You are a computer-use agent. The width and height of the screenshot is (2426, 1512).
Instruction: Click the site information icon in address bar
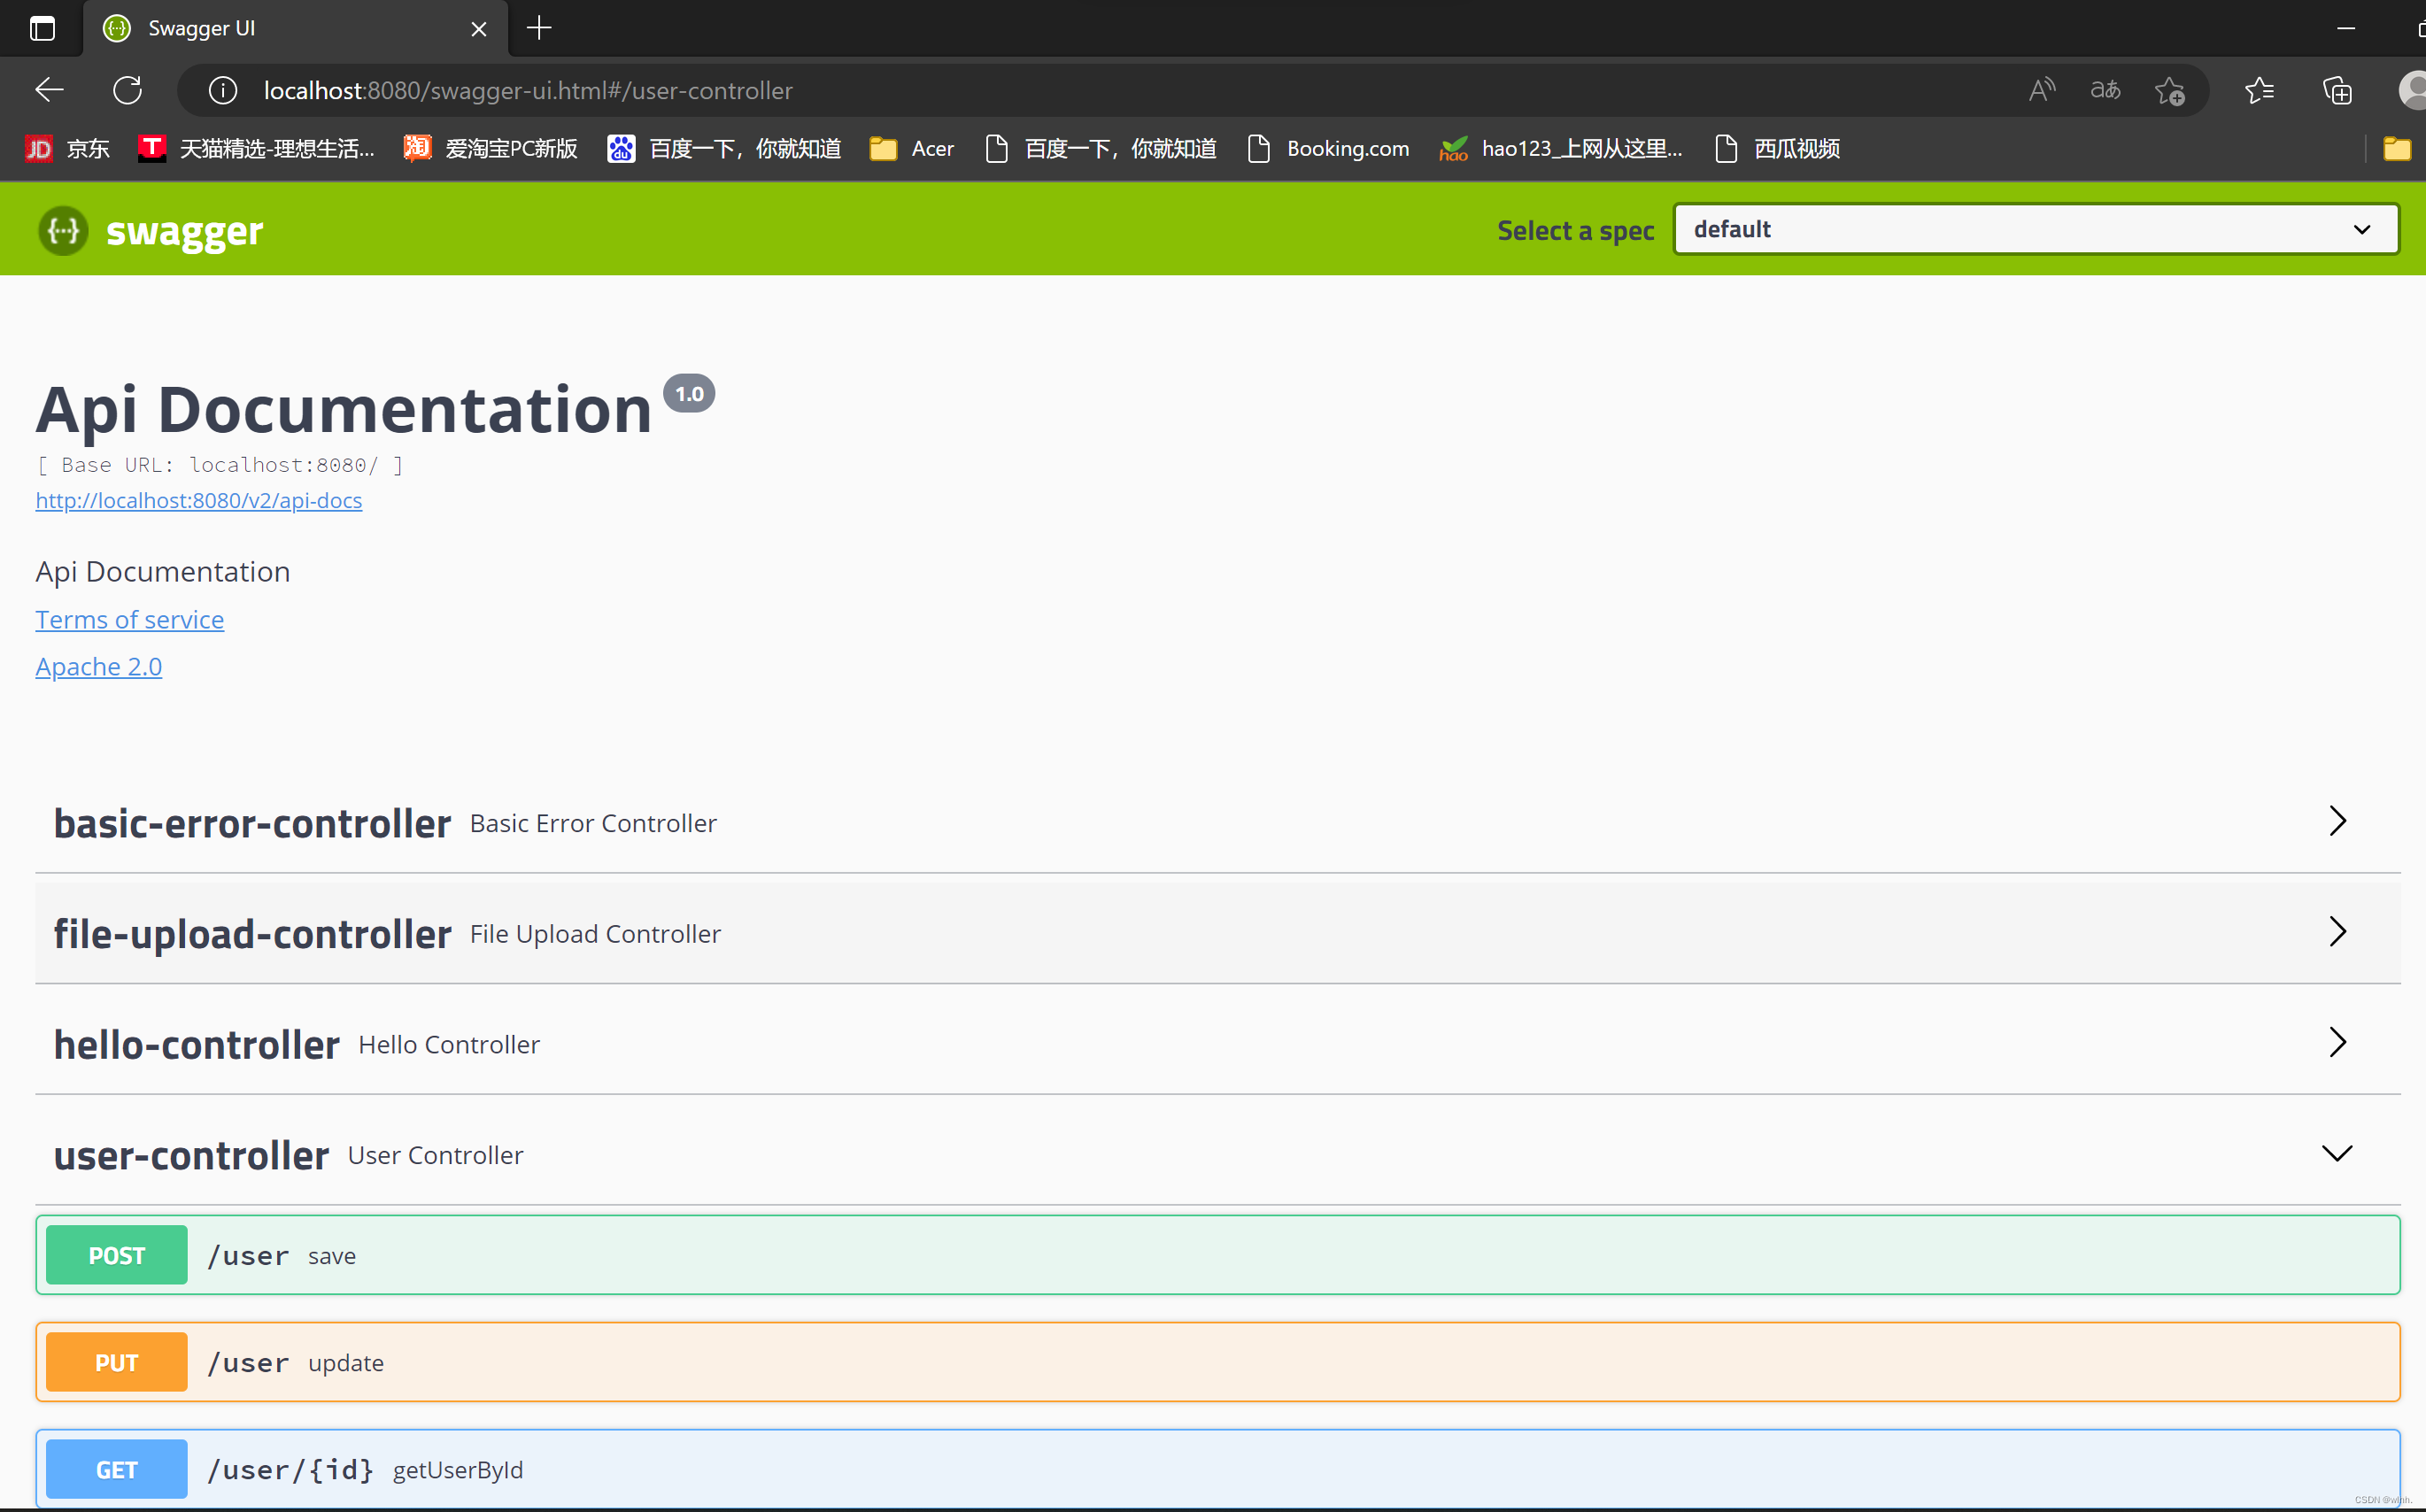click(222, 90)
